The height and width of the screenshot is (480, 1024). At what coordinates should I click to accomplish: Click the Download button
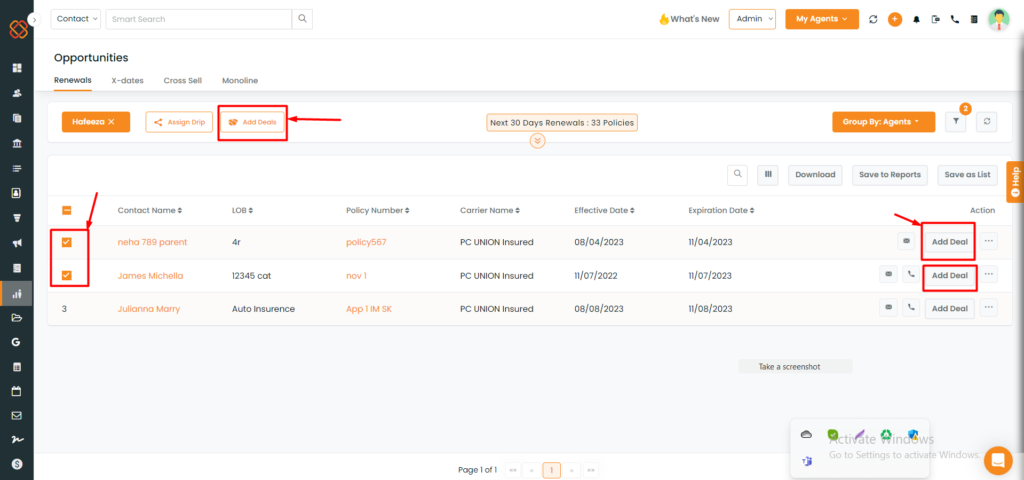pos(815,174)
